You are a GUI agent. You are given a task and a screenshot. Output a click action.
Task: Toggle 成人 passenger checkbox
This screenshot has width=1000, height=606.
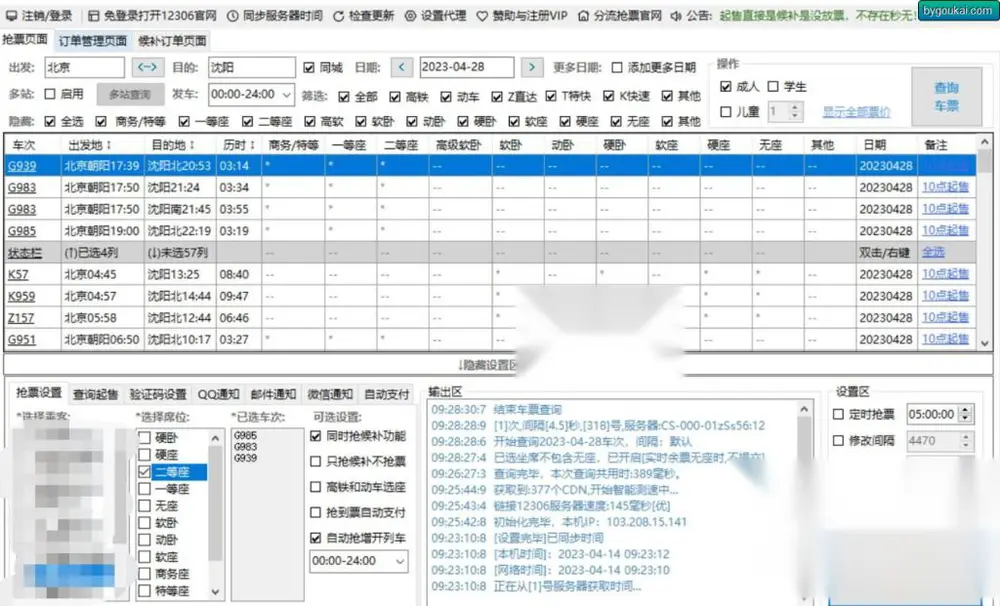click(725, 87)
